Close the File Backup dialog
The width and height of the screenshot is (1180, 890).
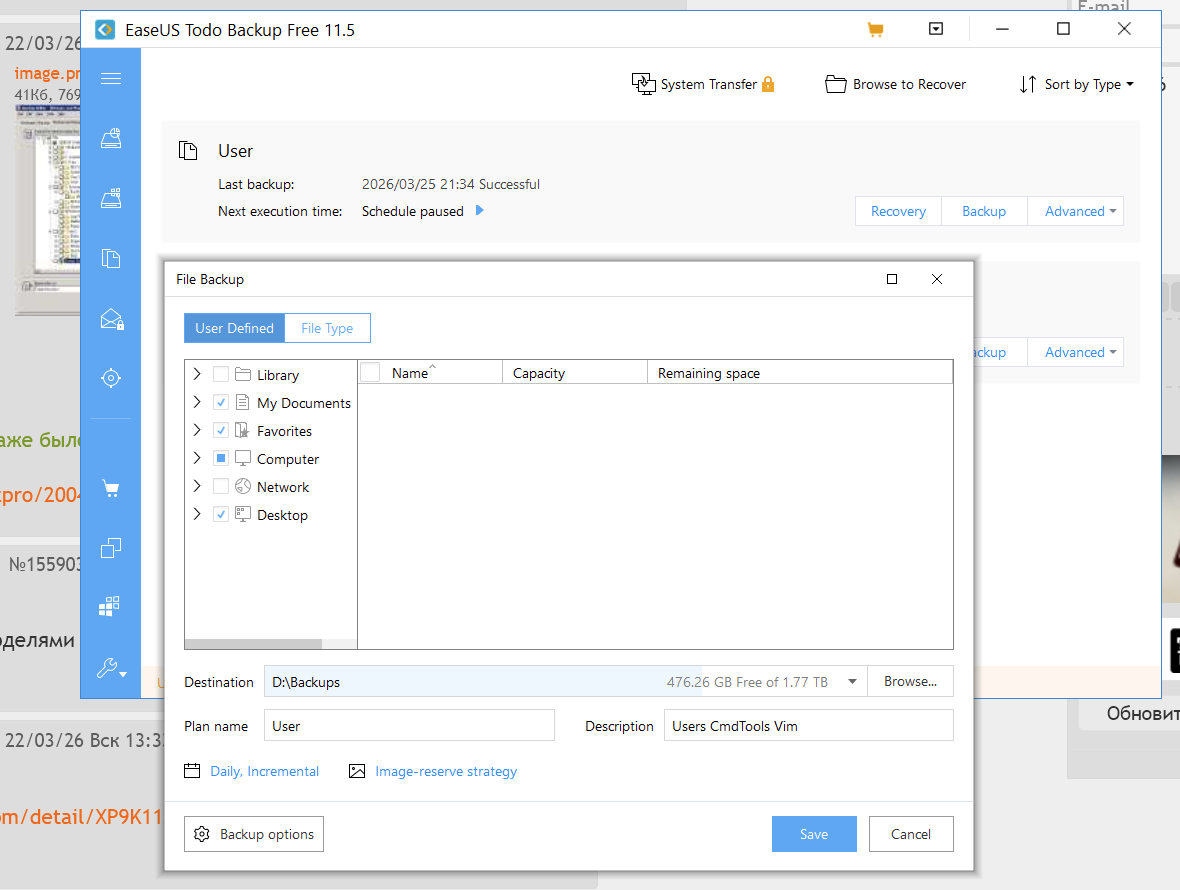(937, 279)
